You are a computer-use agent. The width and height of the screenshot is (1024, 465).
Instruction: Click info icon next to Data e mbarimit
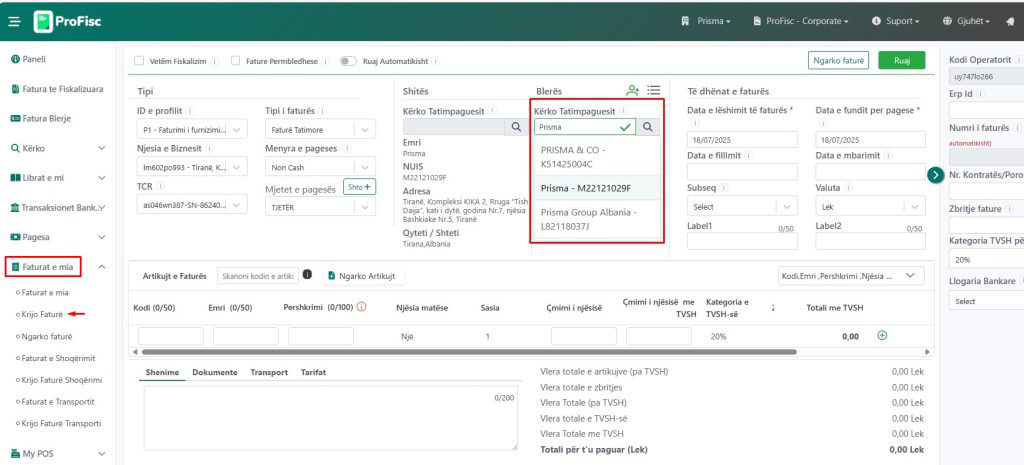(889, 155)
